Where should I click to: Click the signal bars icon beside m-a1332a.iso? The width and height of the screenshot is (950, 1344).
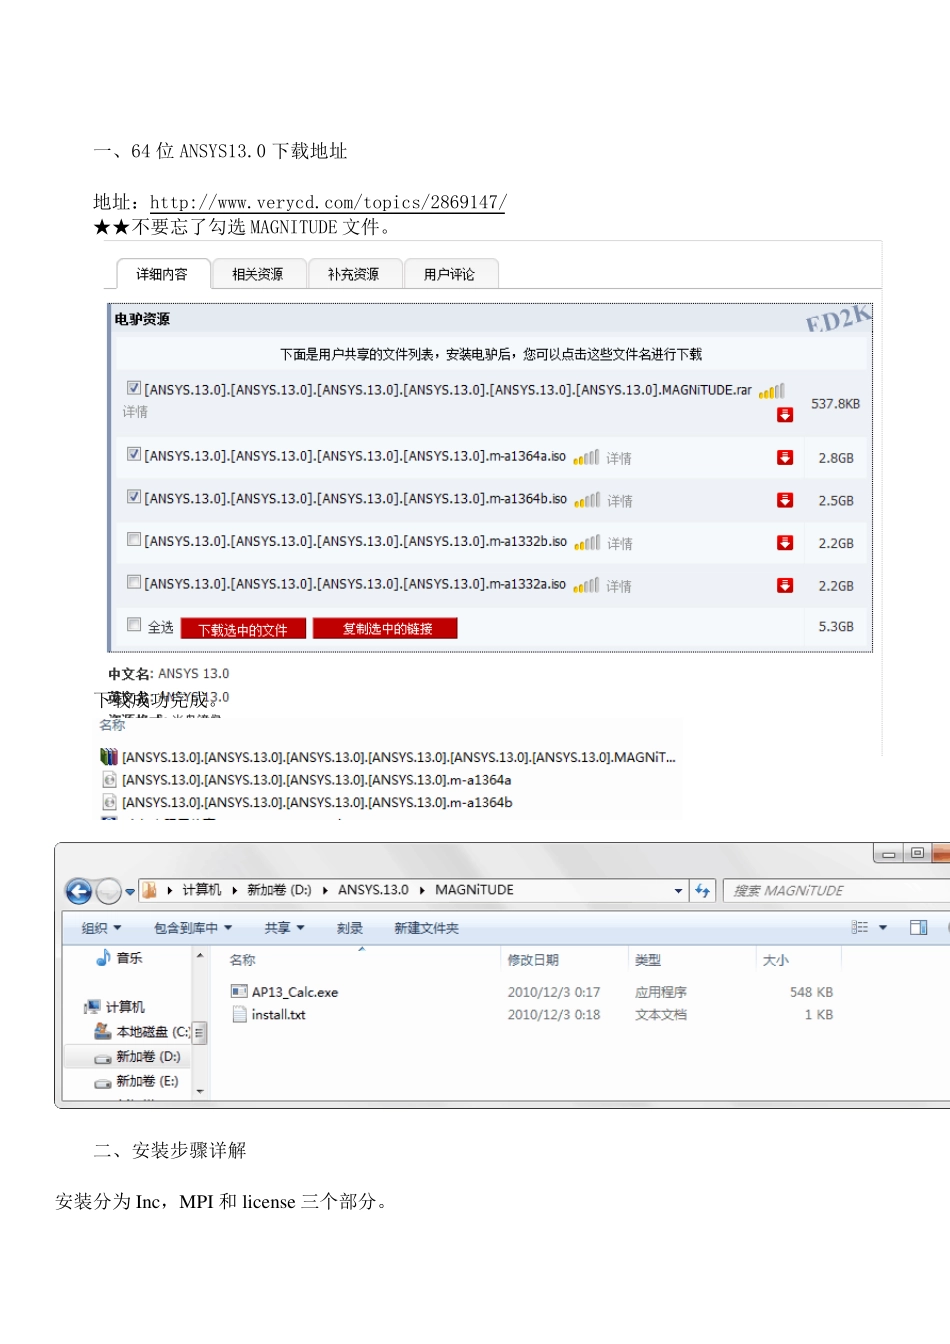[587, 585]
